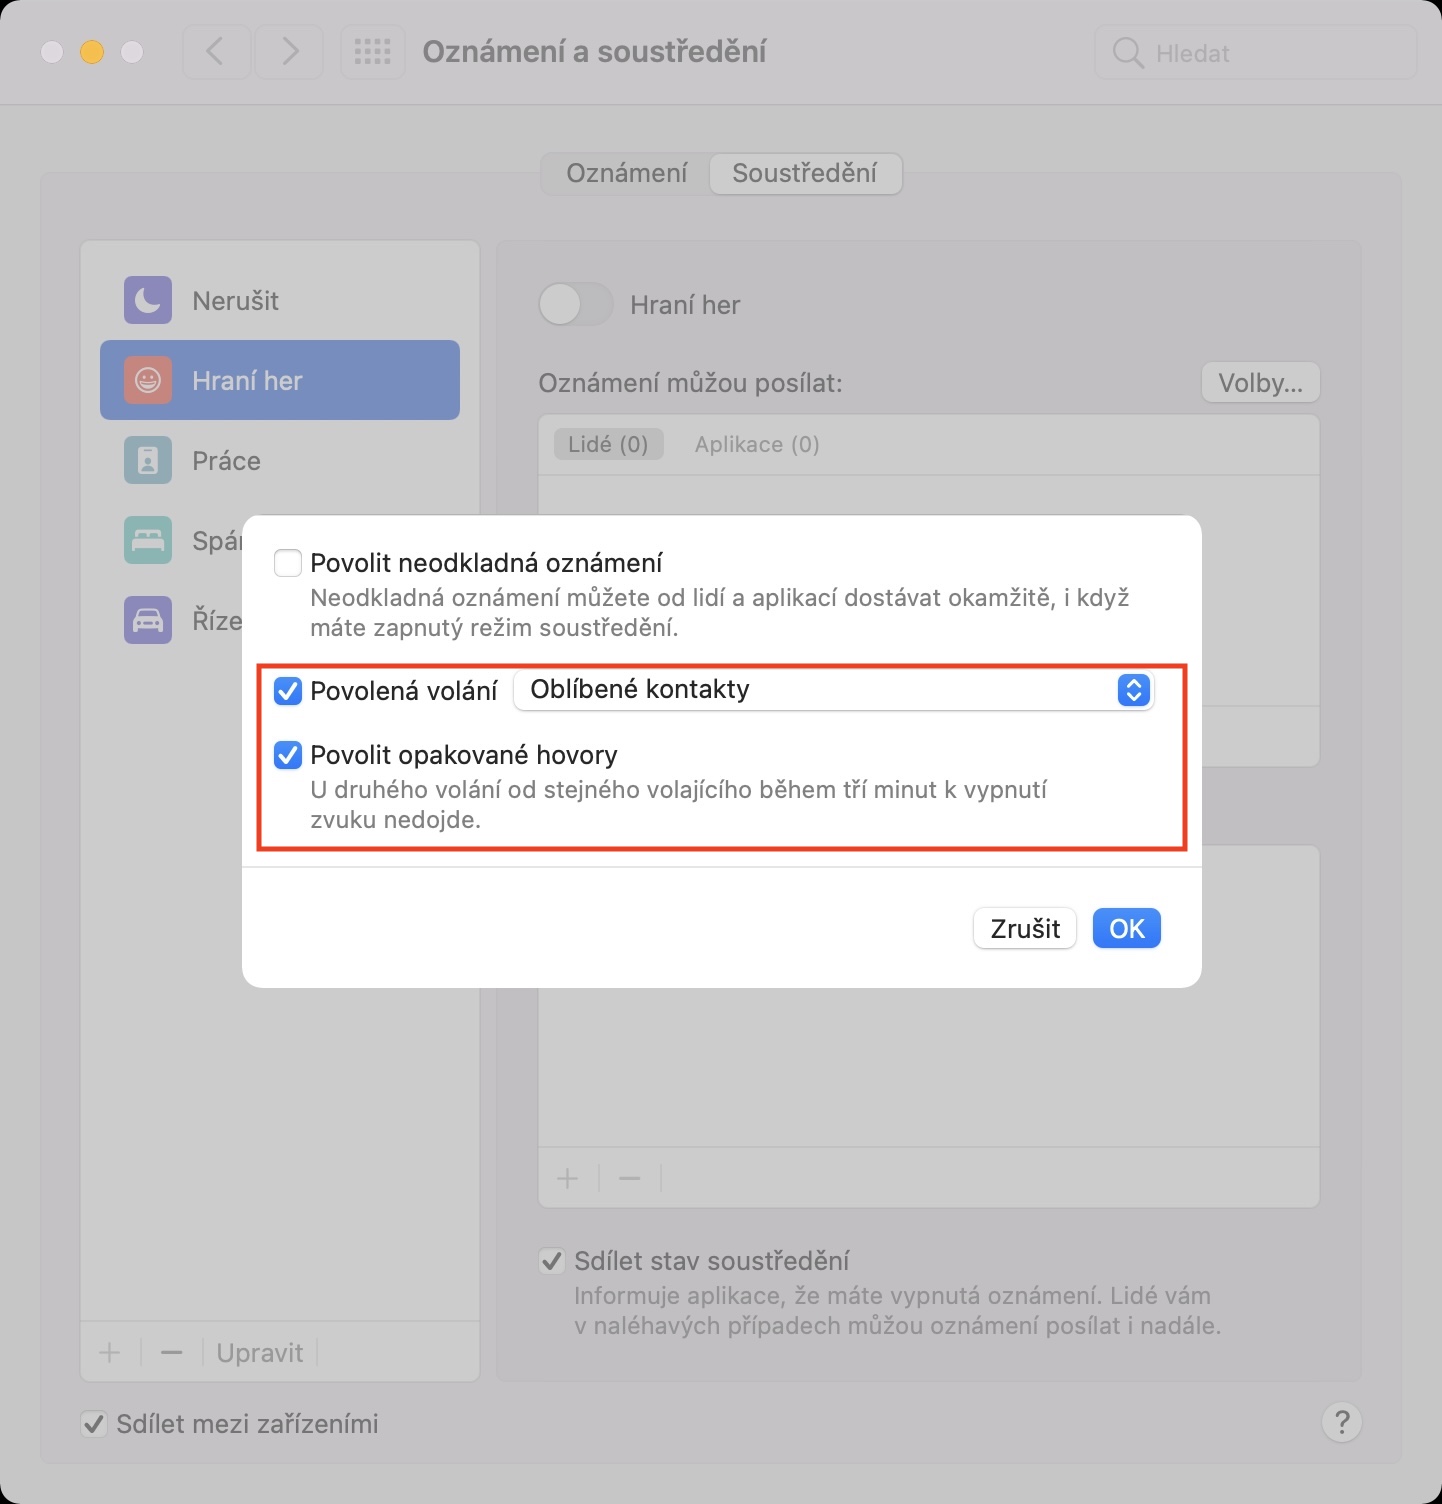The image size is (1442, 1504).
Task: Open the Volby... options button
Action: [x=1260, y=382]
